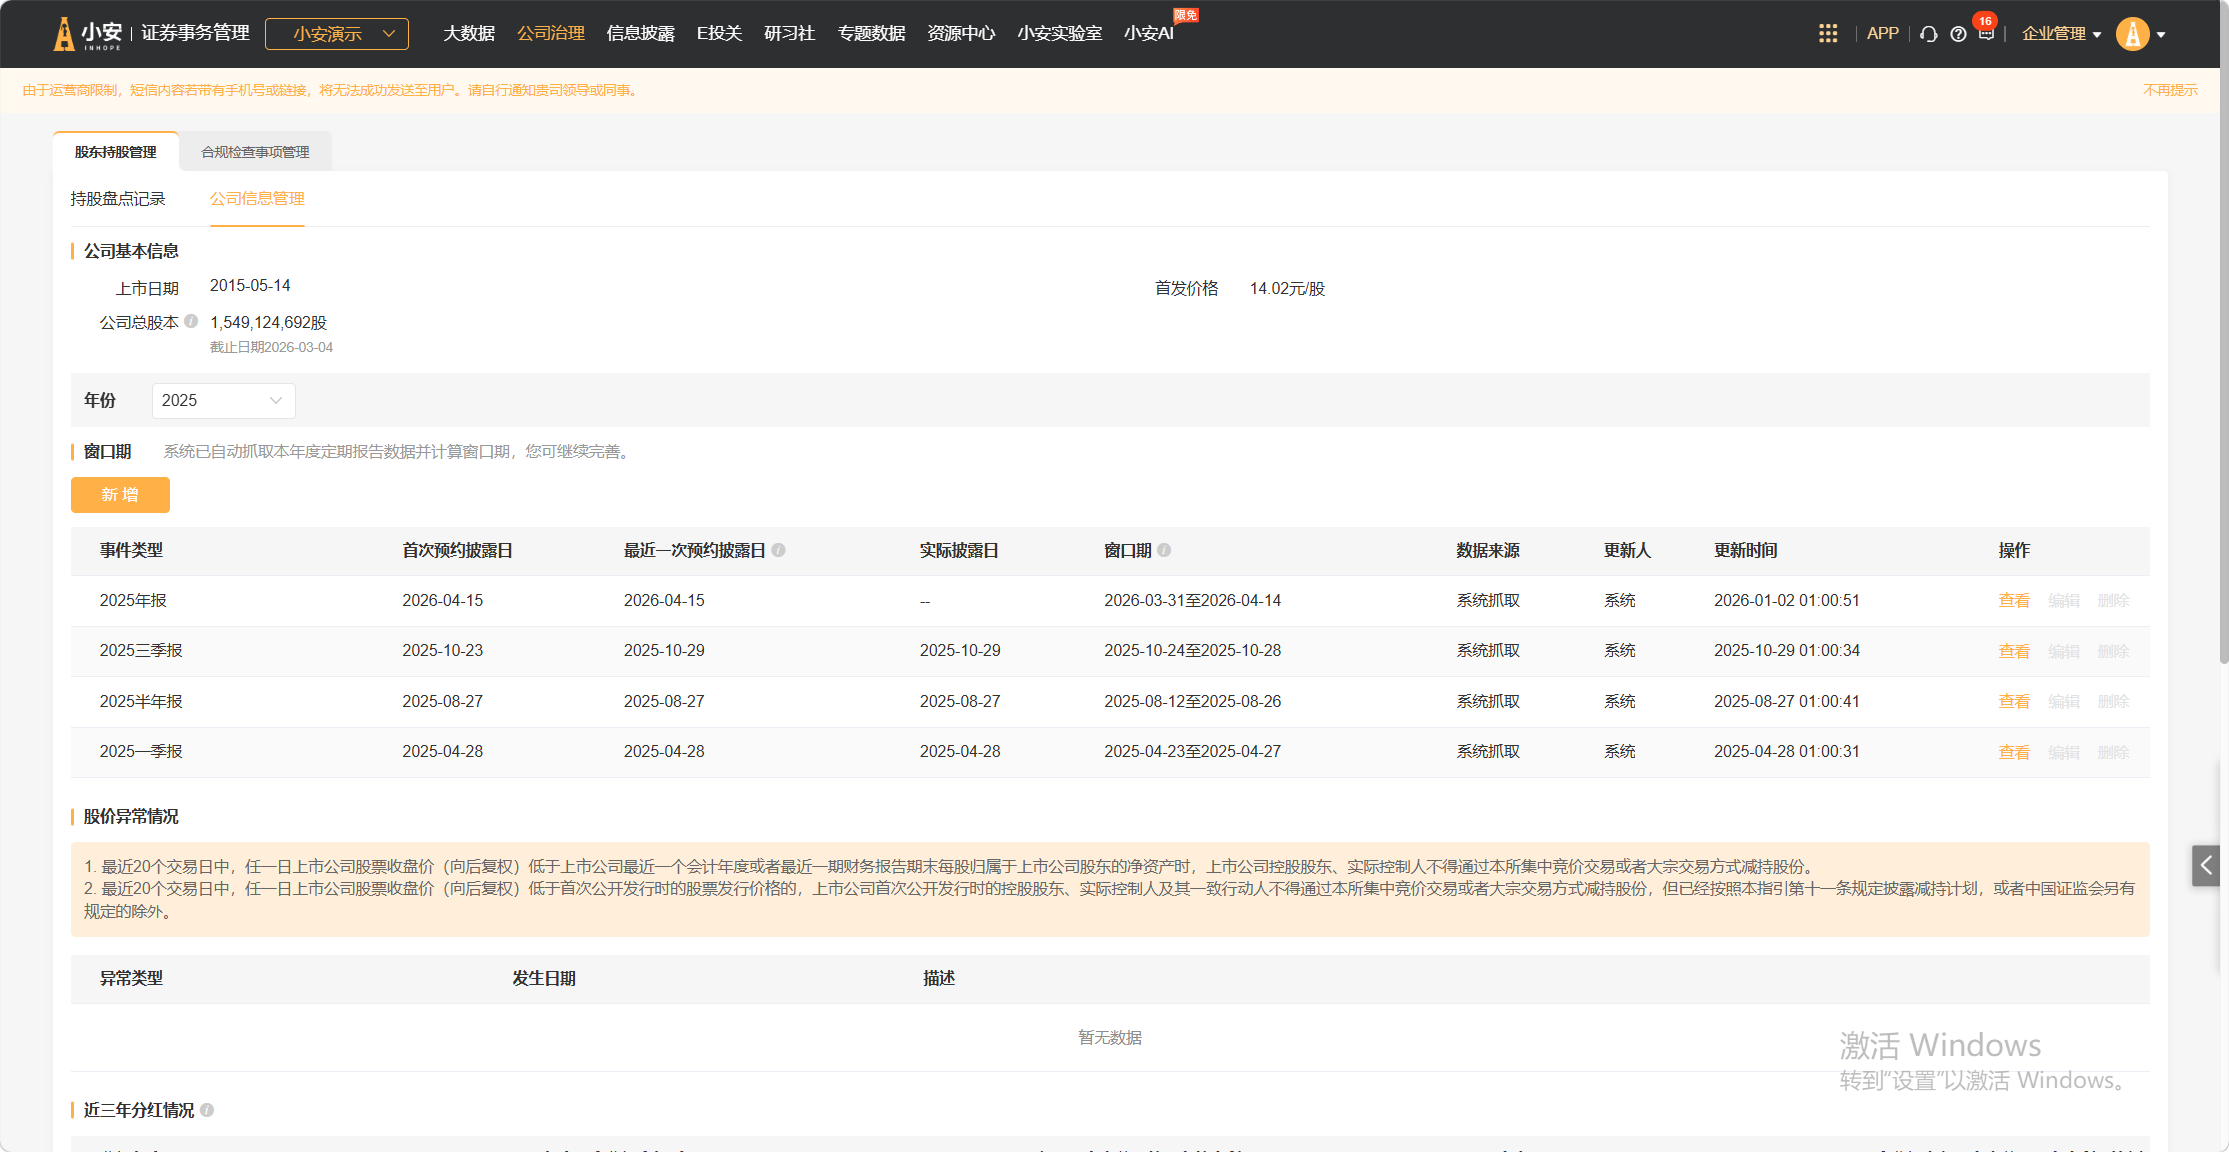Screen dimensions: 2229x1152
Task: Open 信息披露 in the top navigation
Action: (640, 34)
